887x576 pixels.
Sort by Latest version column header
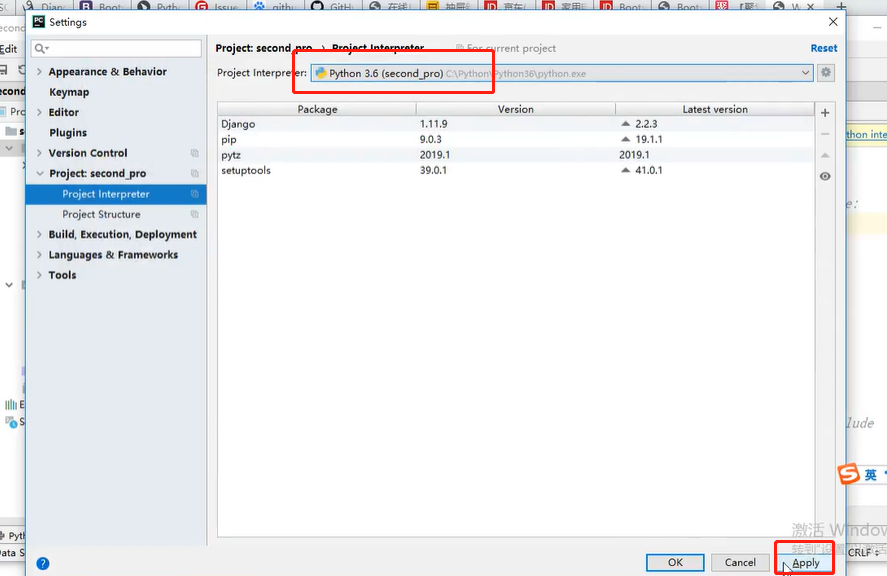(714, 109)
